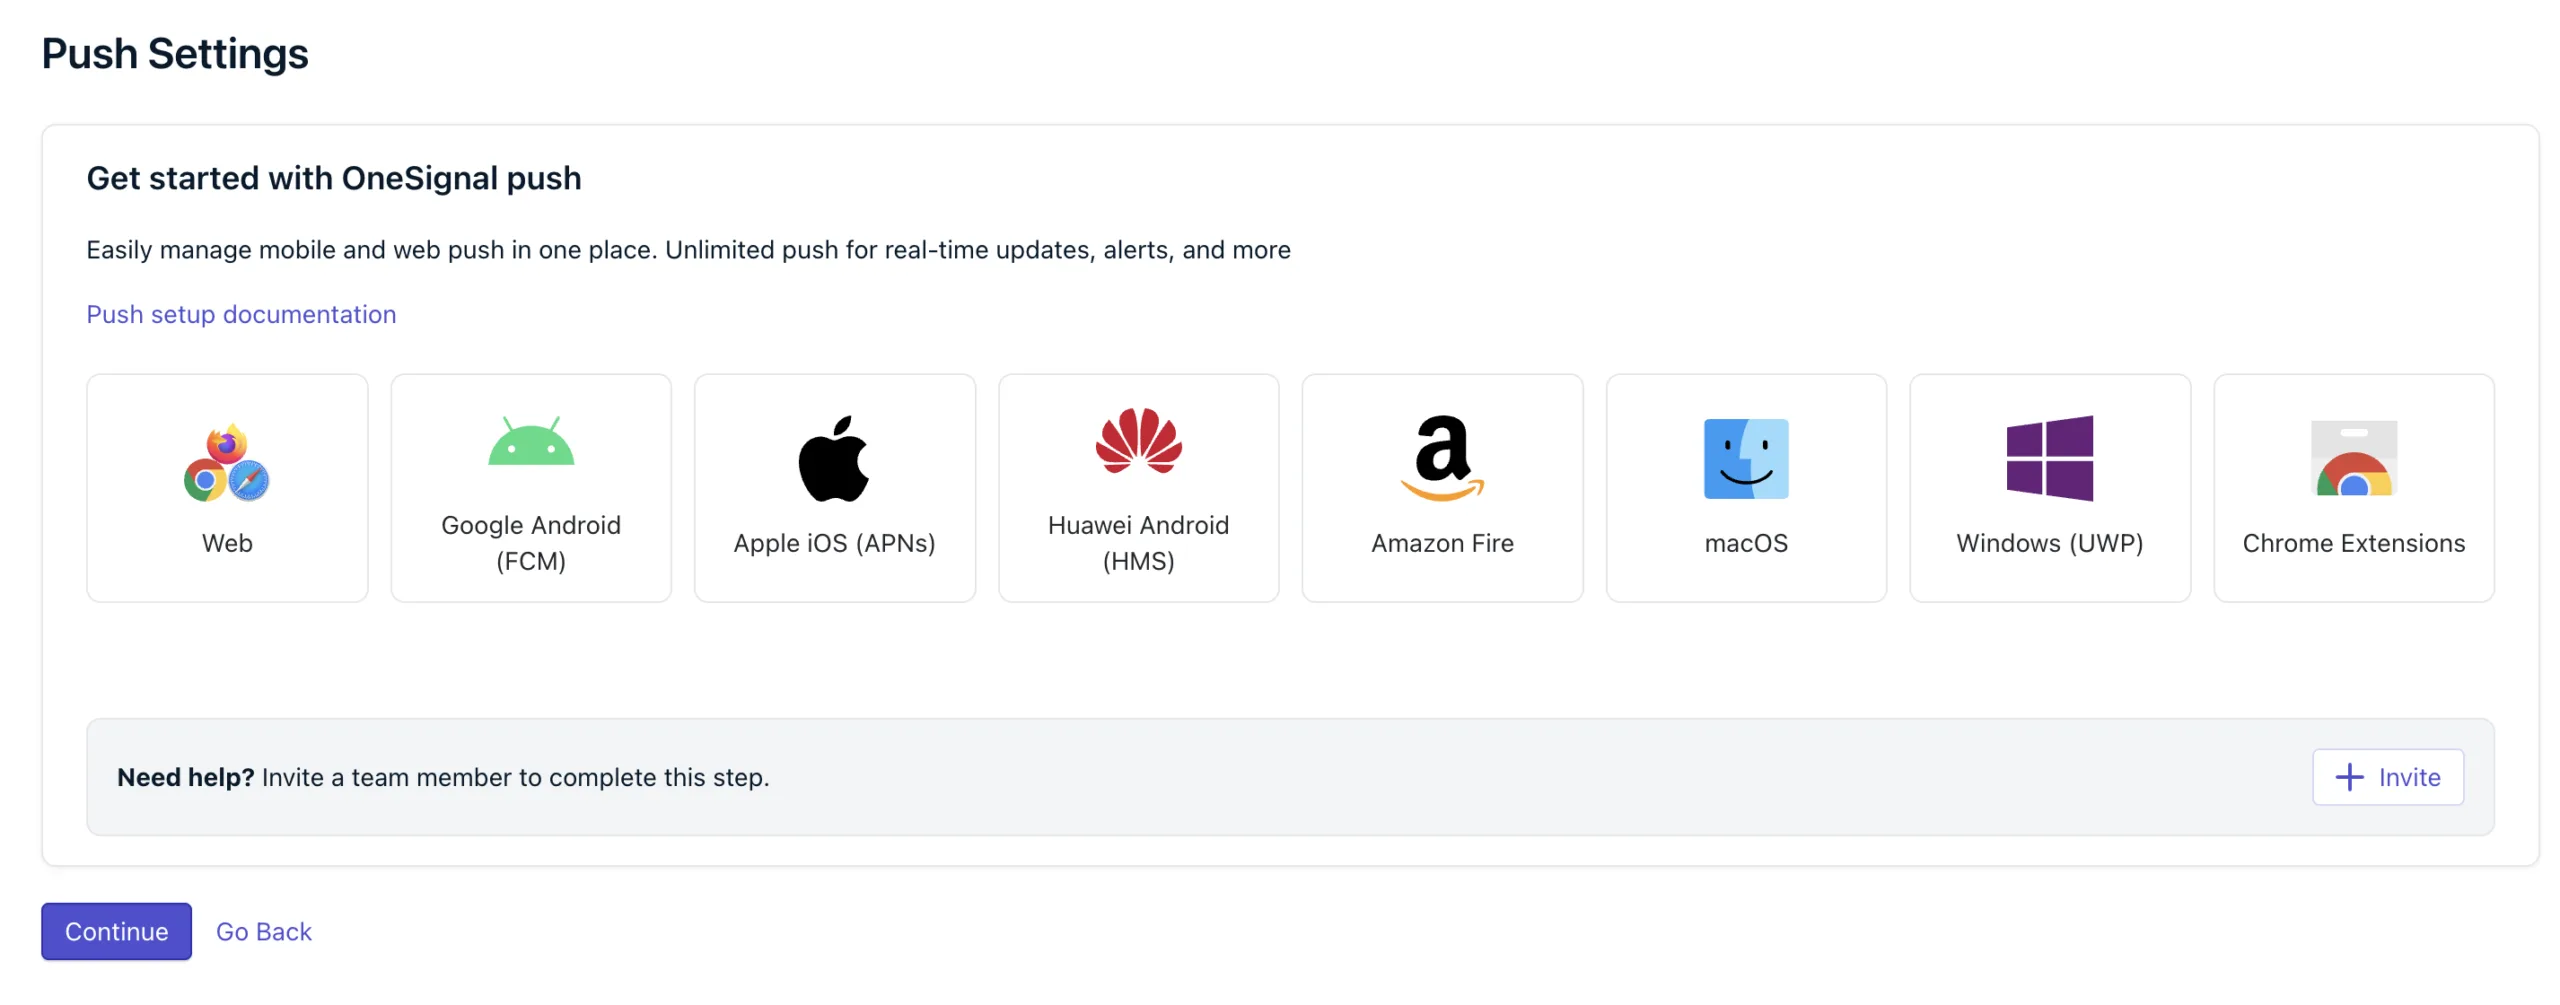2560x1005 pixels.
Task: Open the Push setup documentation link
Action: (241, 314)
